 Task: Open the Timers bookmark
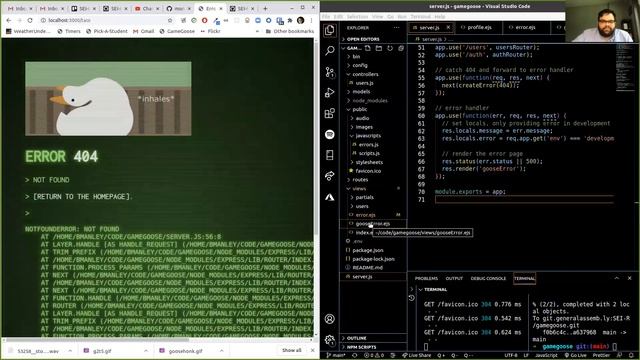click(x=69, y=31)
